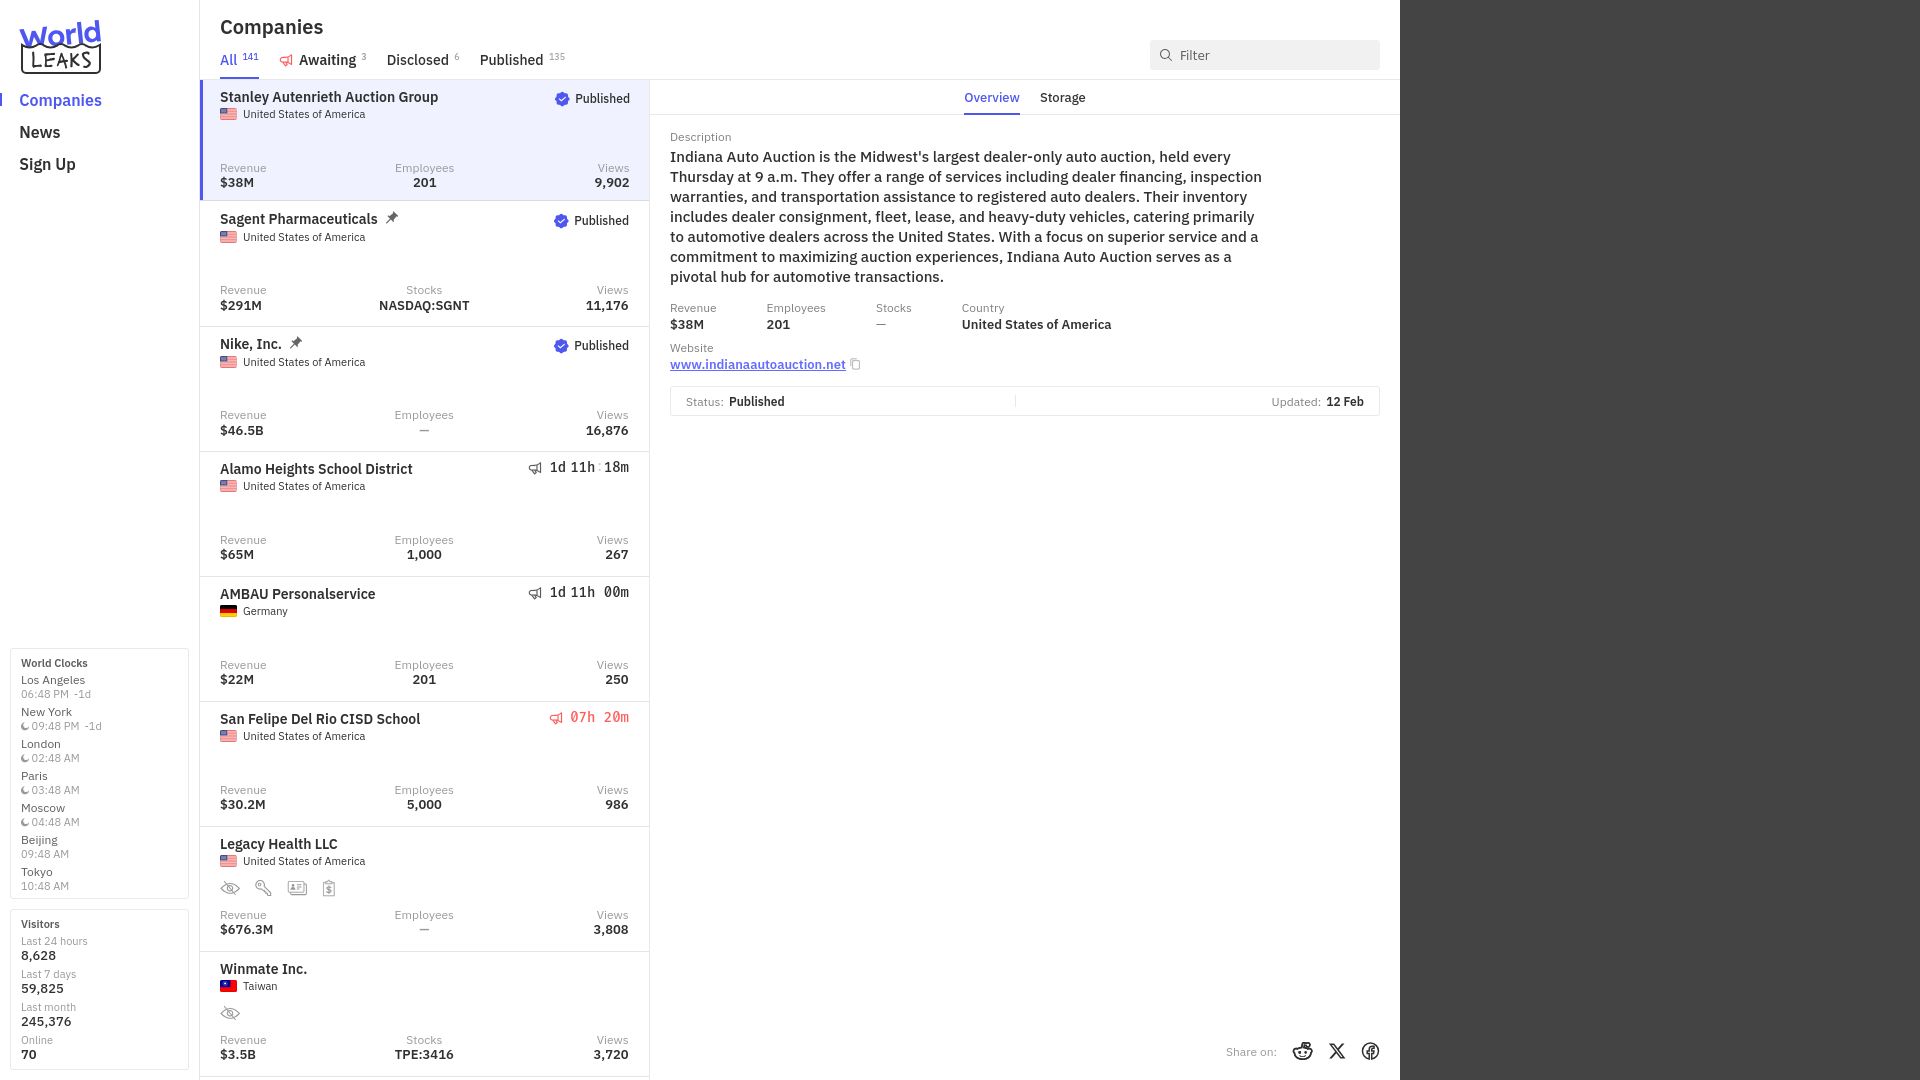Click the pin icon beside Sagent Pharmaceuticals
The image size is (1920, 1080).
point(392,218)
